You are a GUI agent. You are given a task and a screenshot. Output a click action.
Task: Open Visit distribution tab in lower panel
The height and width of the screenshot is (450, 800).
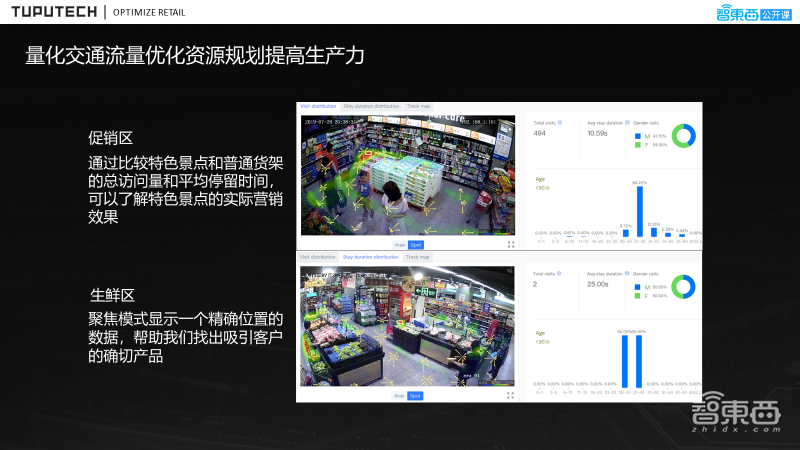(x=317, y=257)
